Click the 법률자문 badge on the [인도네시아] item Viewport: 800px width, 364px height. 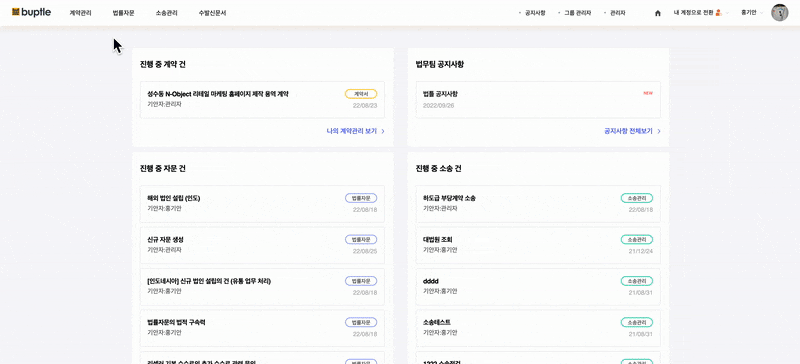pos(361,281)
